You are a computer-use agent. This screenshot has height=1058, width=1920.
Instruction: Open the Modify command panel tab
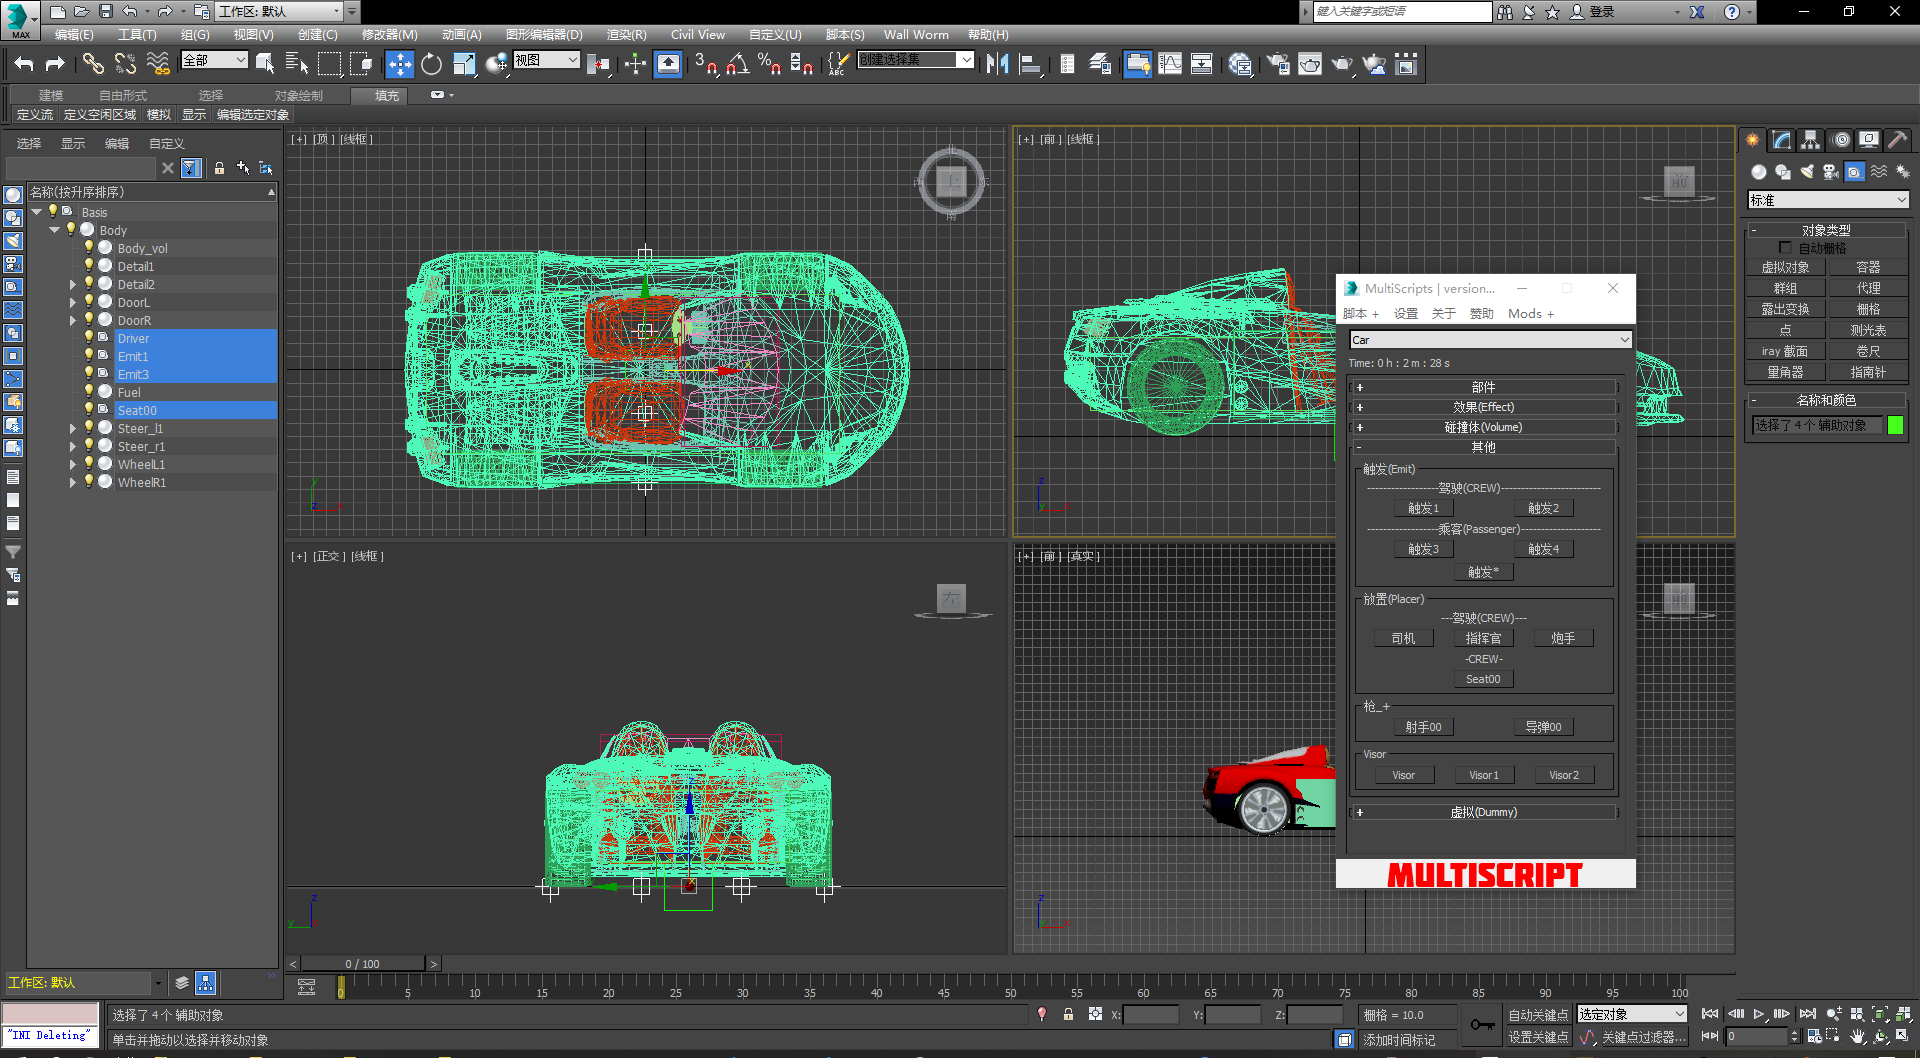point(1781,140)
